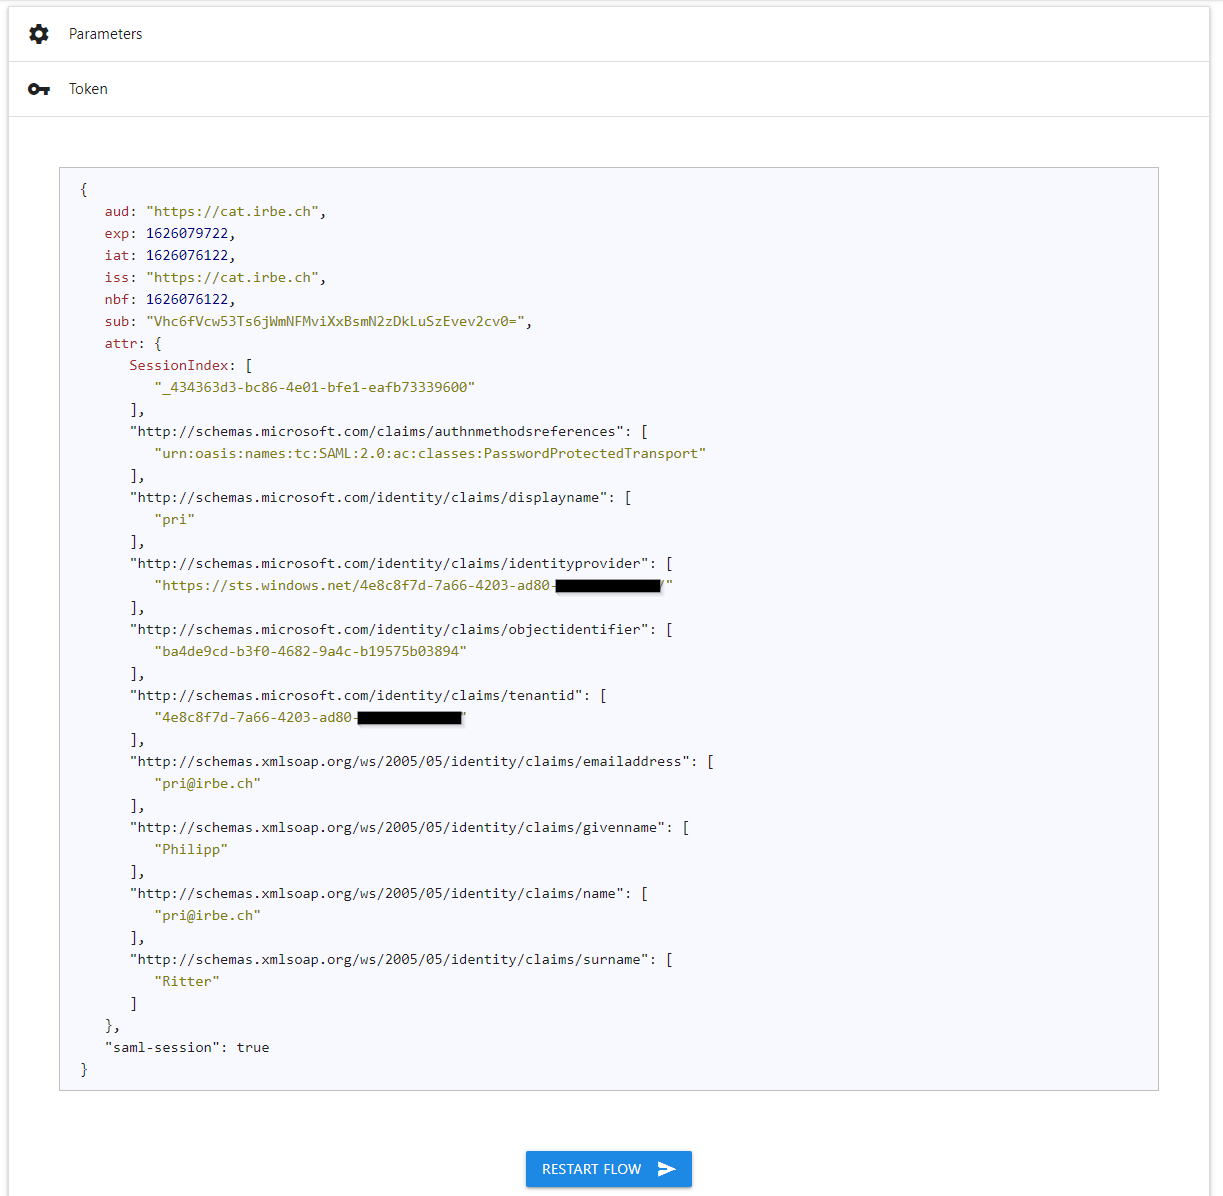This screenshot has height=1196, width=1223.
Task: Click the displayname claim key
Action: click(x=368, y=497)
